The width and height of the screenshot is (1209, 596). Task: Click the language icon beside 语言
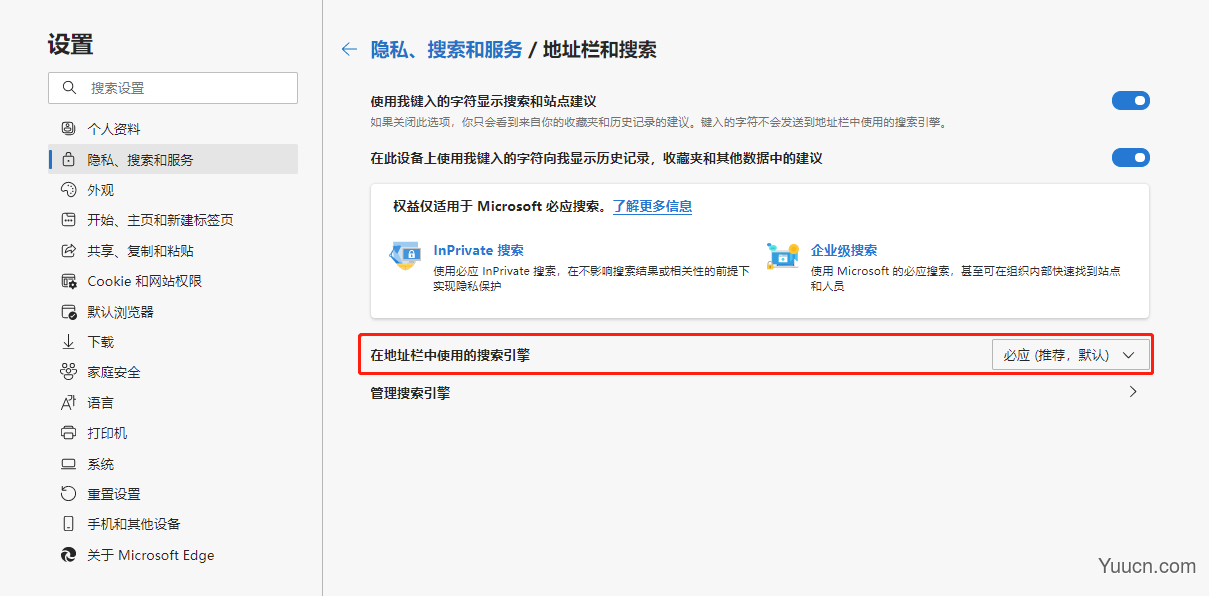point(68,403)
